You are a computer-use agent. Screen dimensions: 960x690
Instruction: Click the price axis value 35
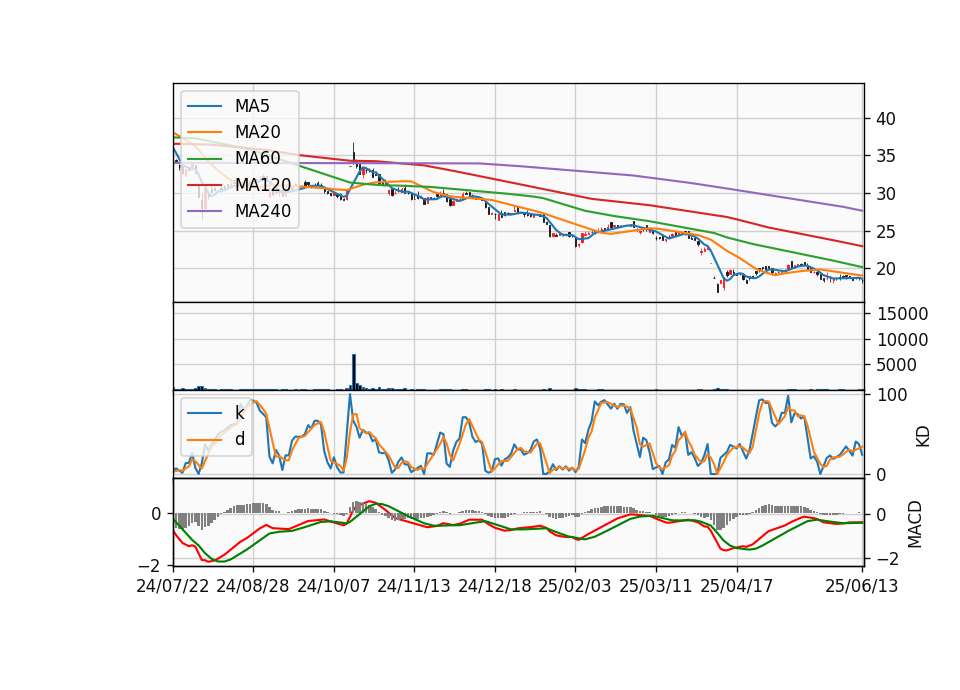click(885, 156)
